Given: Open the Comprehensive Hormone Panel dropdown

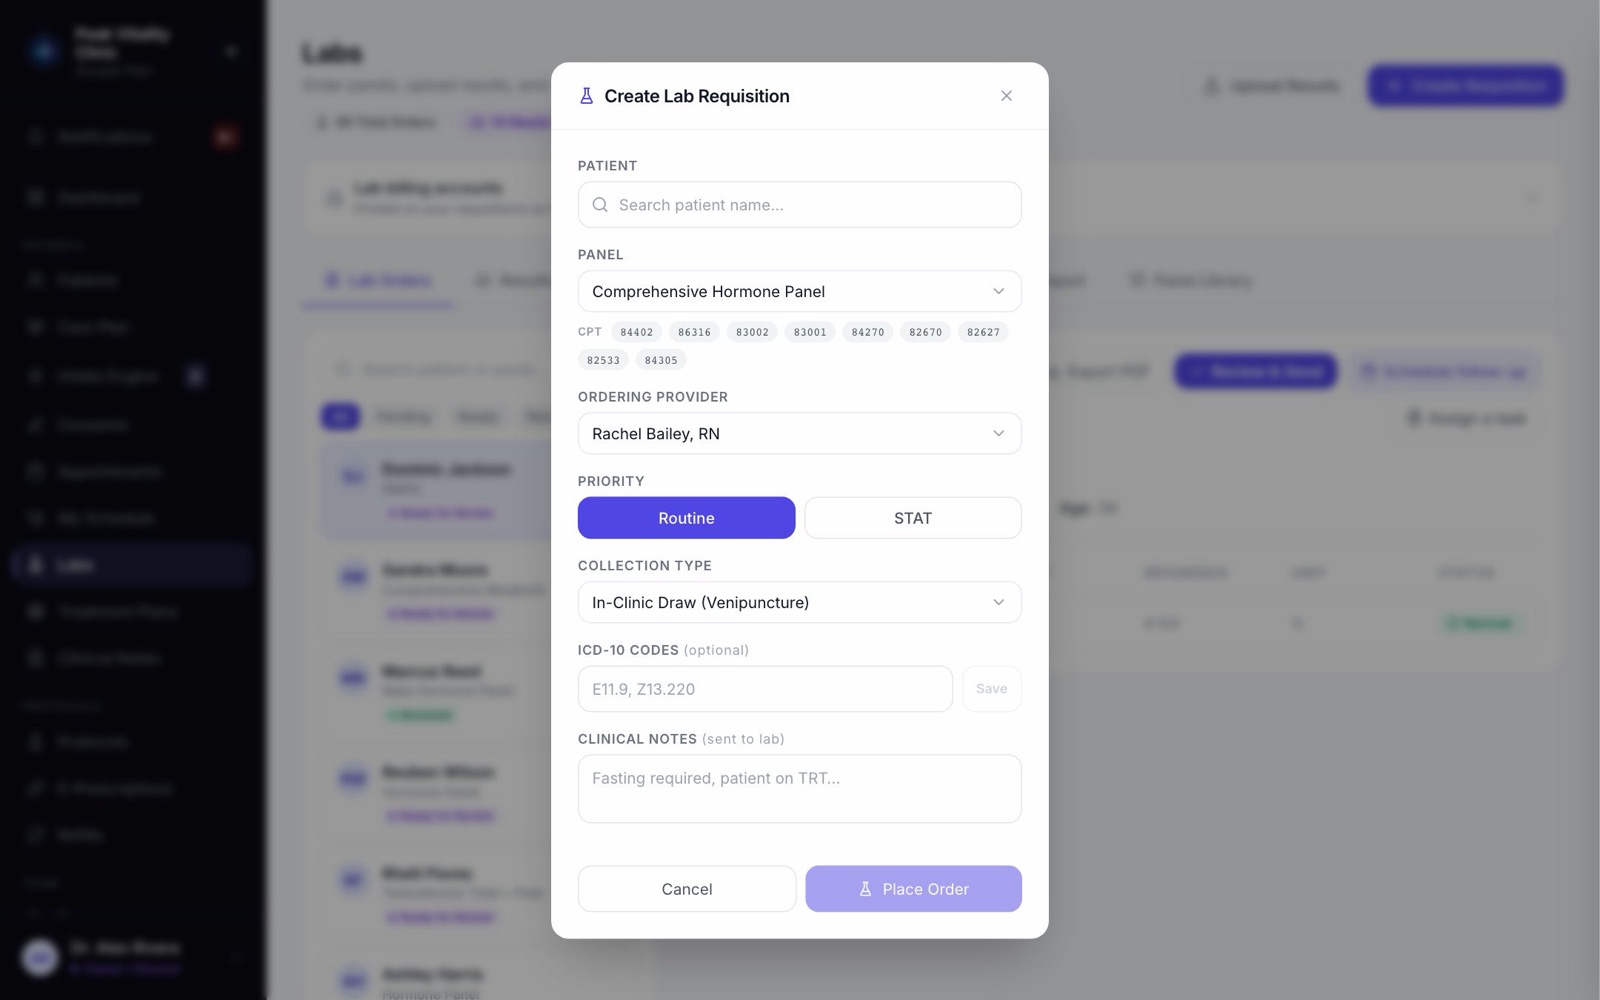Looking at the screenshot, I should 800,291.
